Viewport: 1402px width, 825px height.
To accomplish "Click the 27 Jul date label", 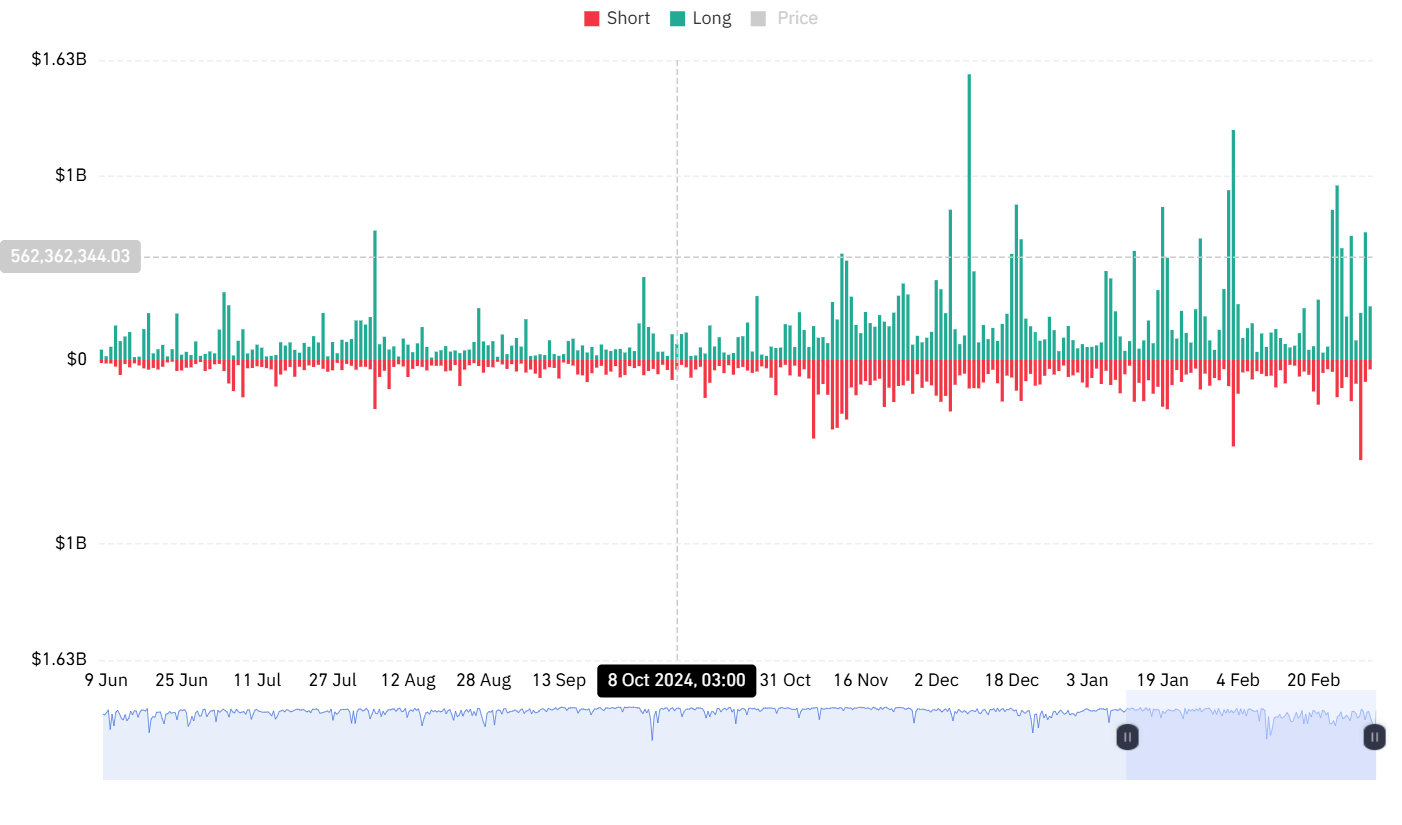I will coord(332,680).
